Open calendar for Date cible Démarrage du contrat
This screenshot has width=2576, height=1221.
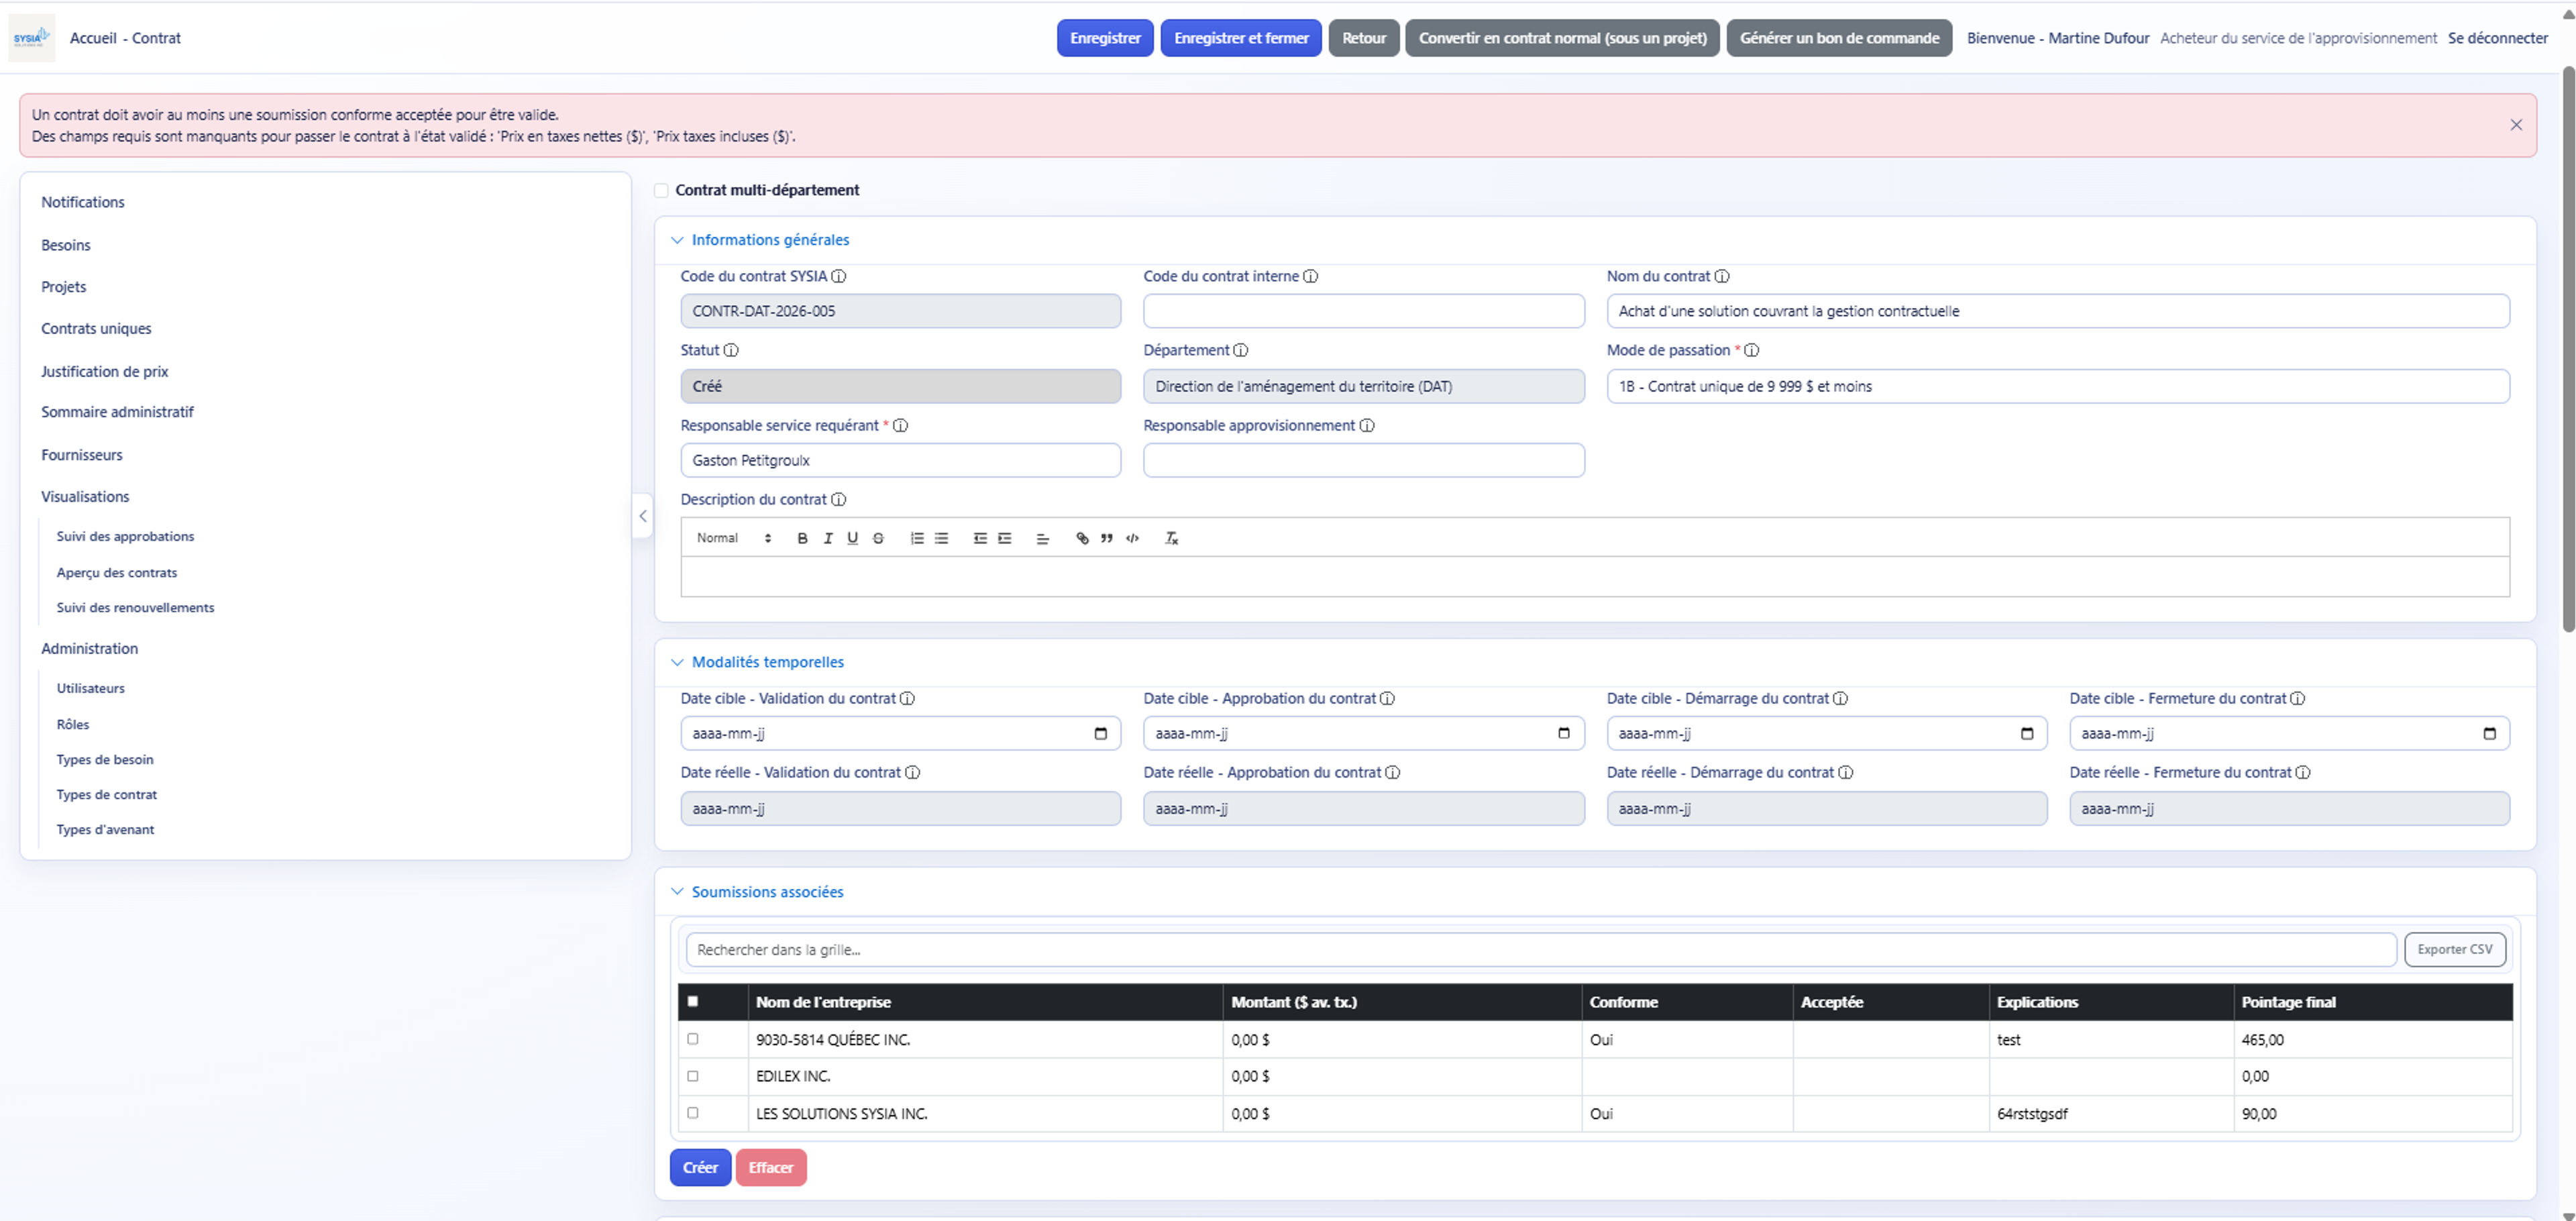pos(2027,733)
